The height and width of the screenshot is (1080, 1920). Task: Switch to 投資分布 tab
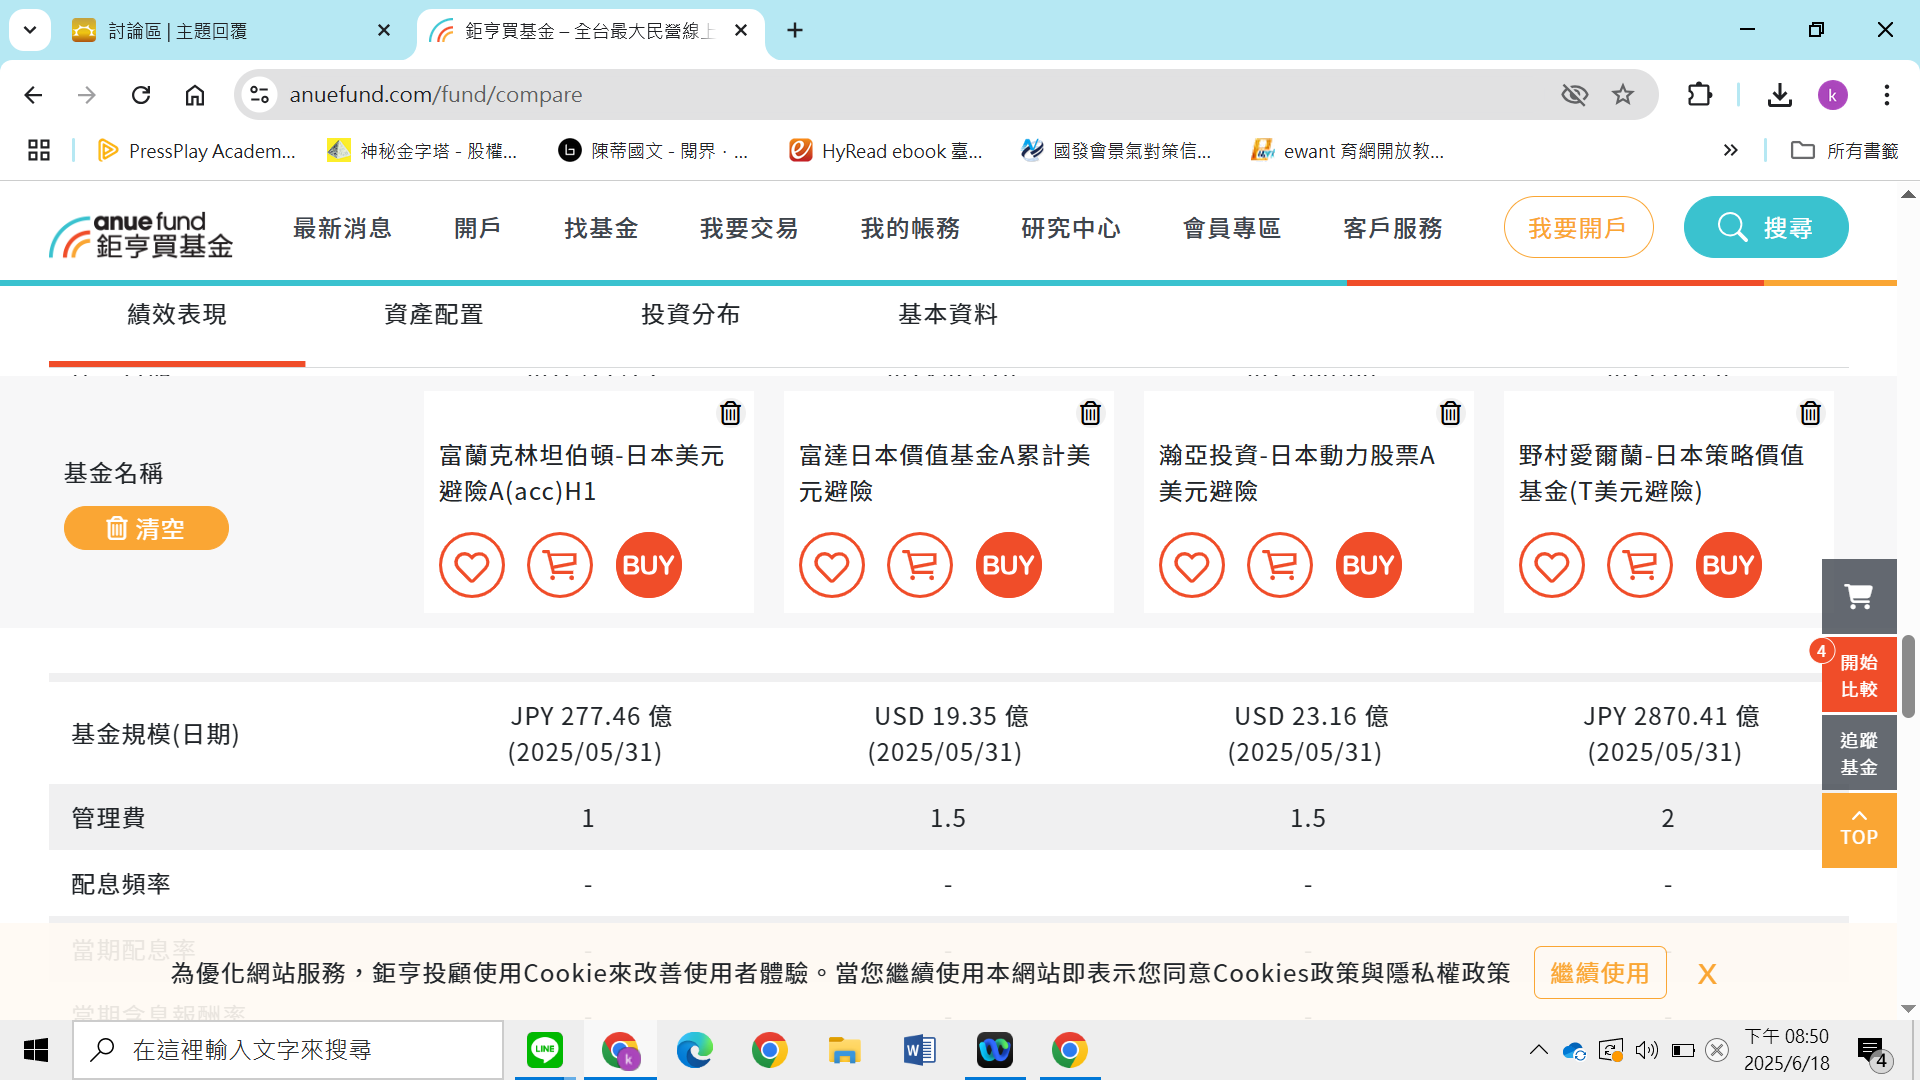click(x=691, y=315)
